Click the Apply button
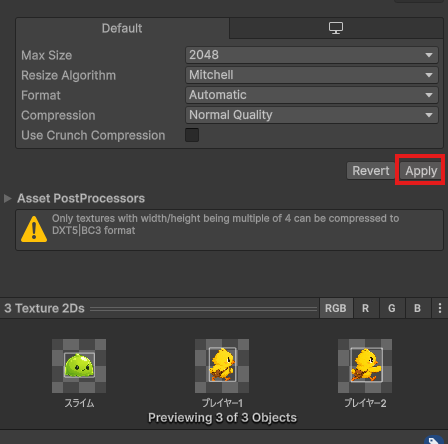The height and width of the screenshot is (444, 448). click(x=421, y=171)
